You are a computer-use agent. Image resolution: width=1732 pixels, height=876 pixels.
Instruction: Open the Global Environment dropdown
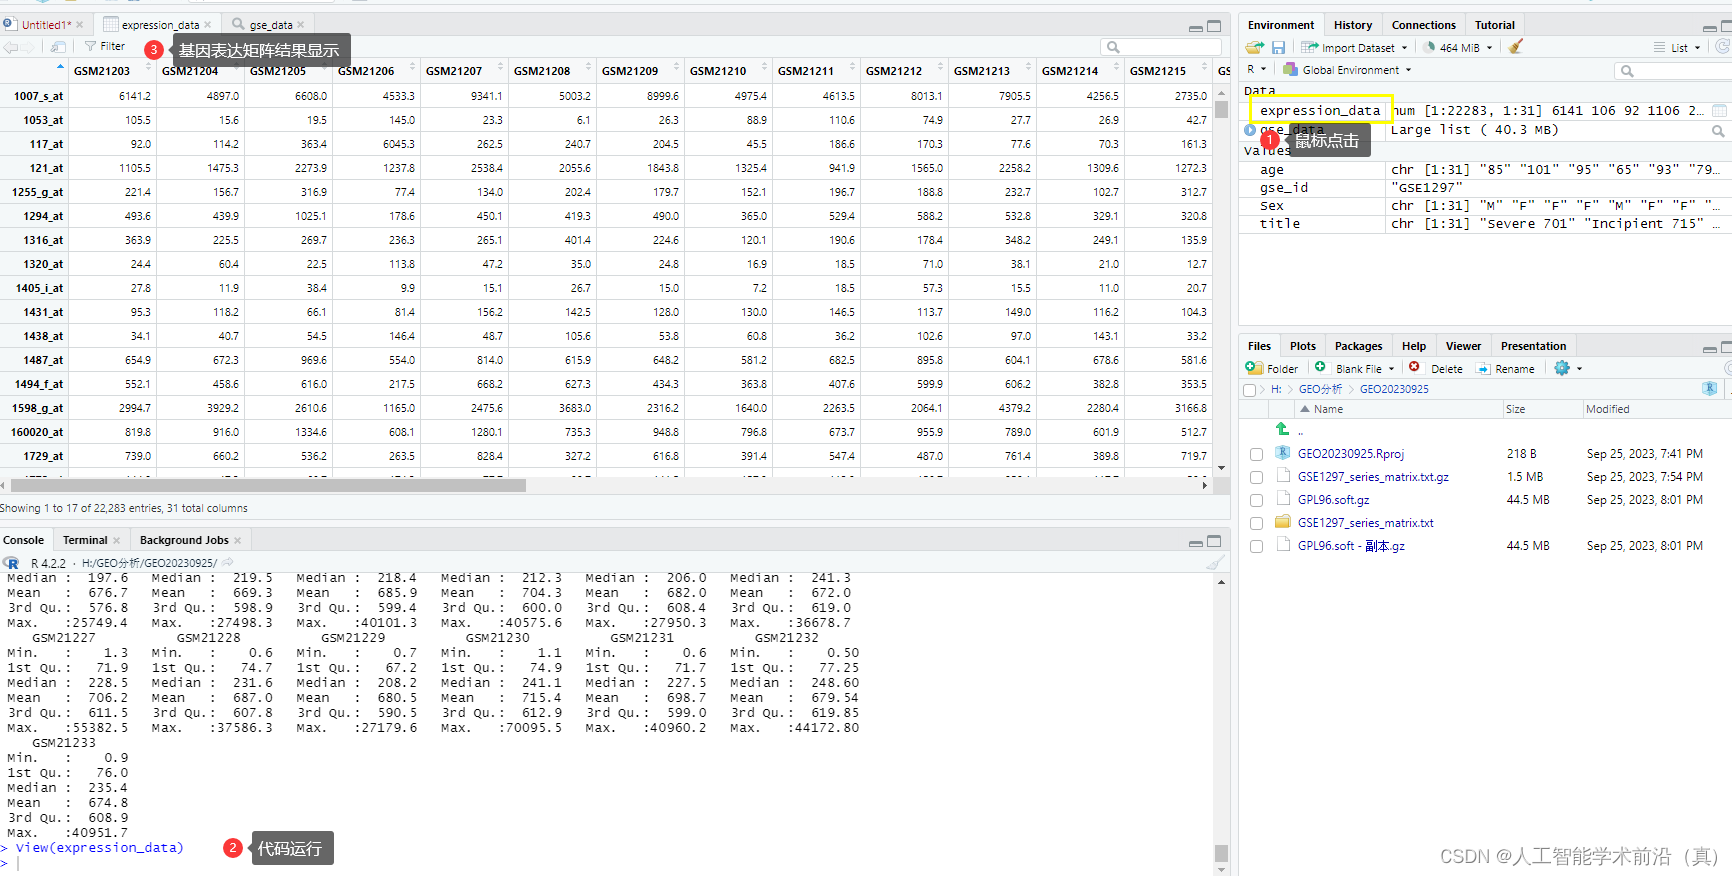(1347, 69)
